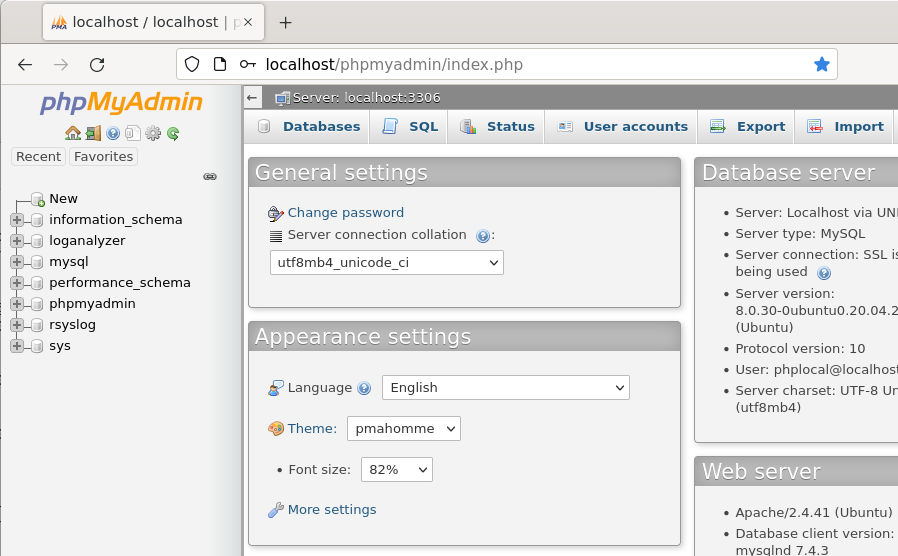Click the help icon next to Language
Screen dimensions: 898x556
(x=364, y=388)
